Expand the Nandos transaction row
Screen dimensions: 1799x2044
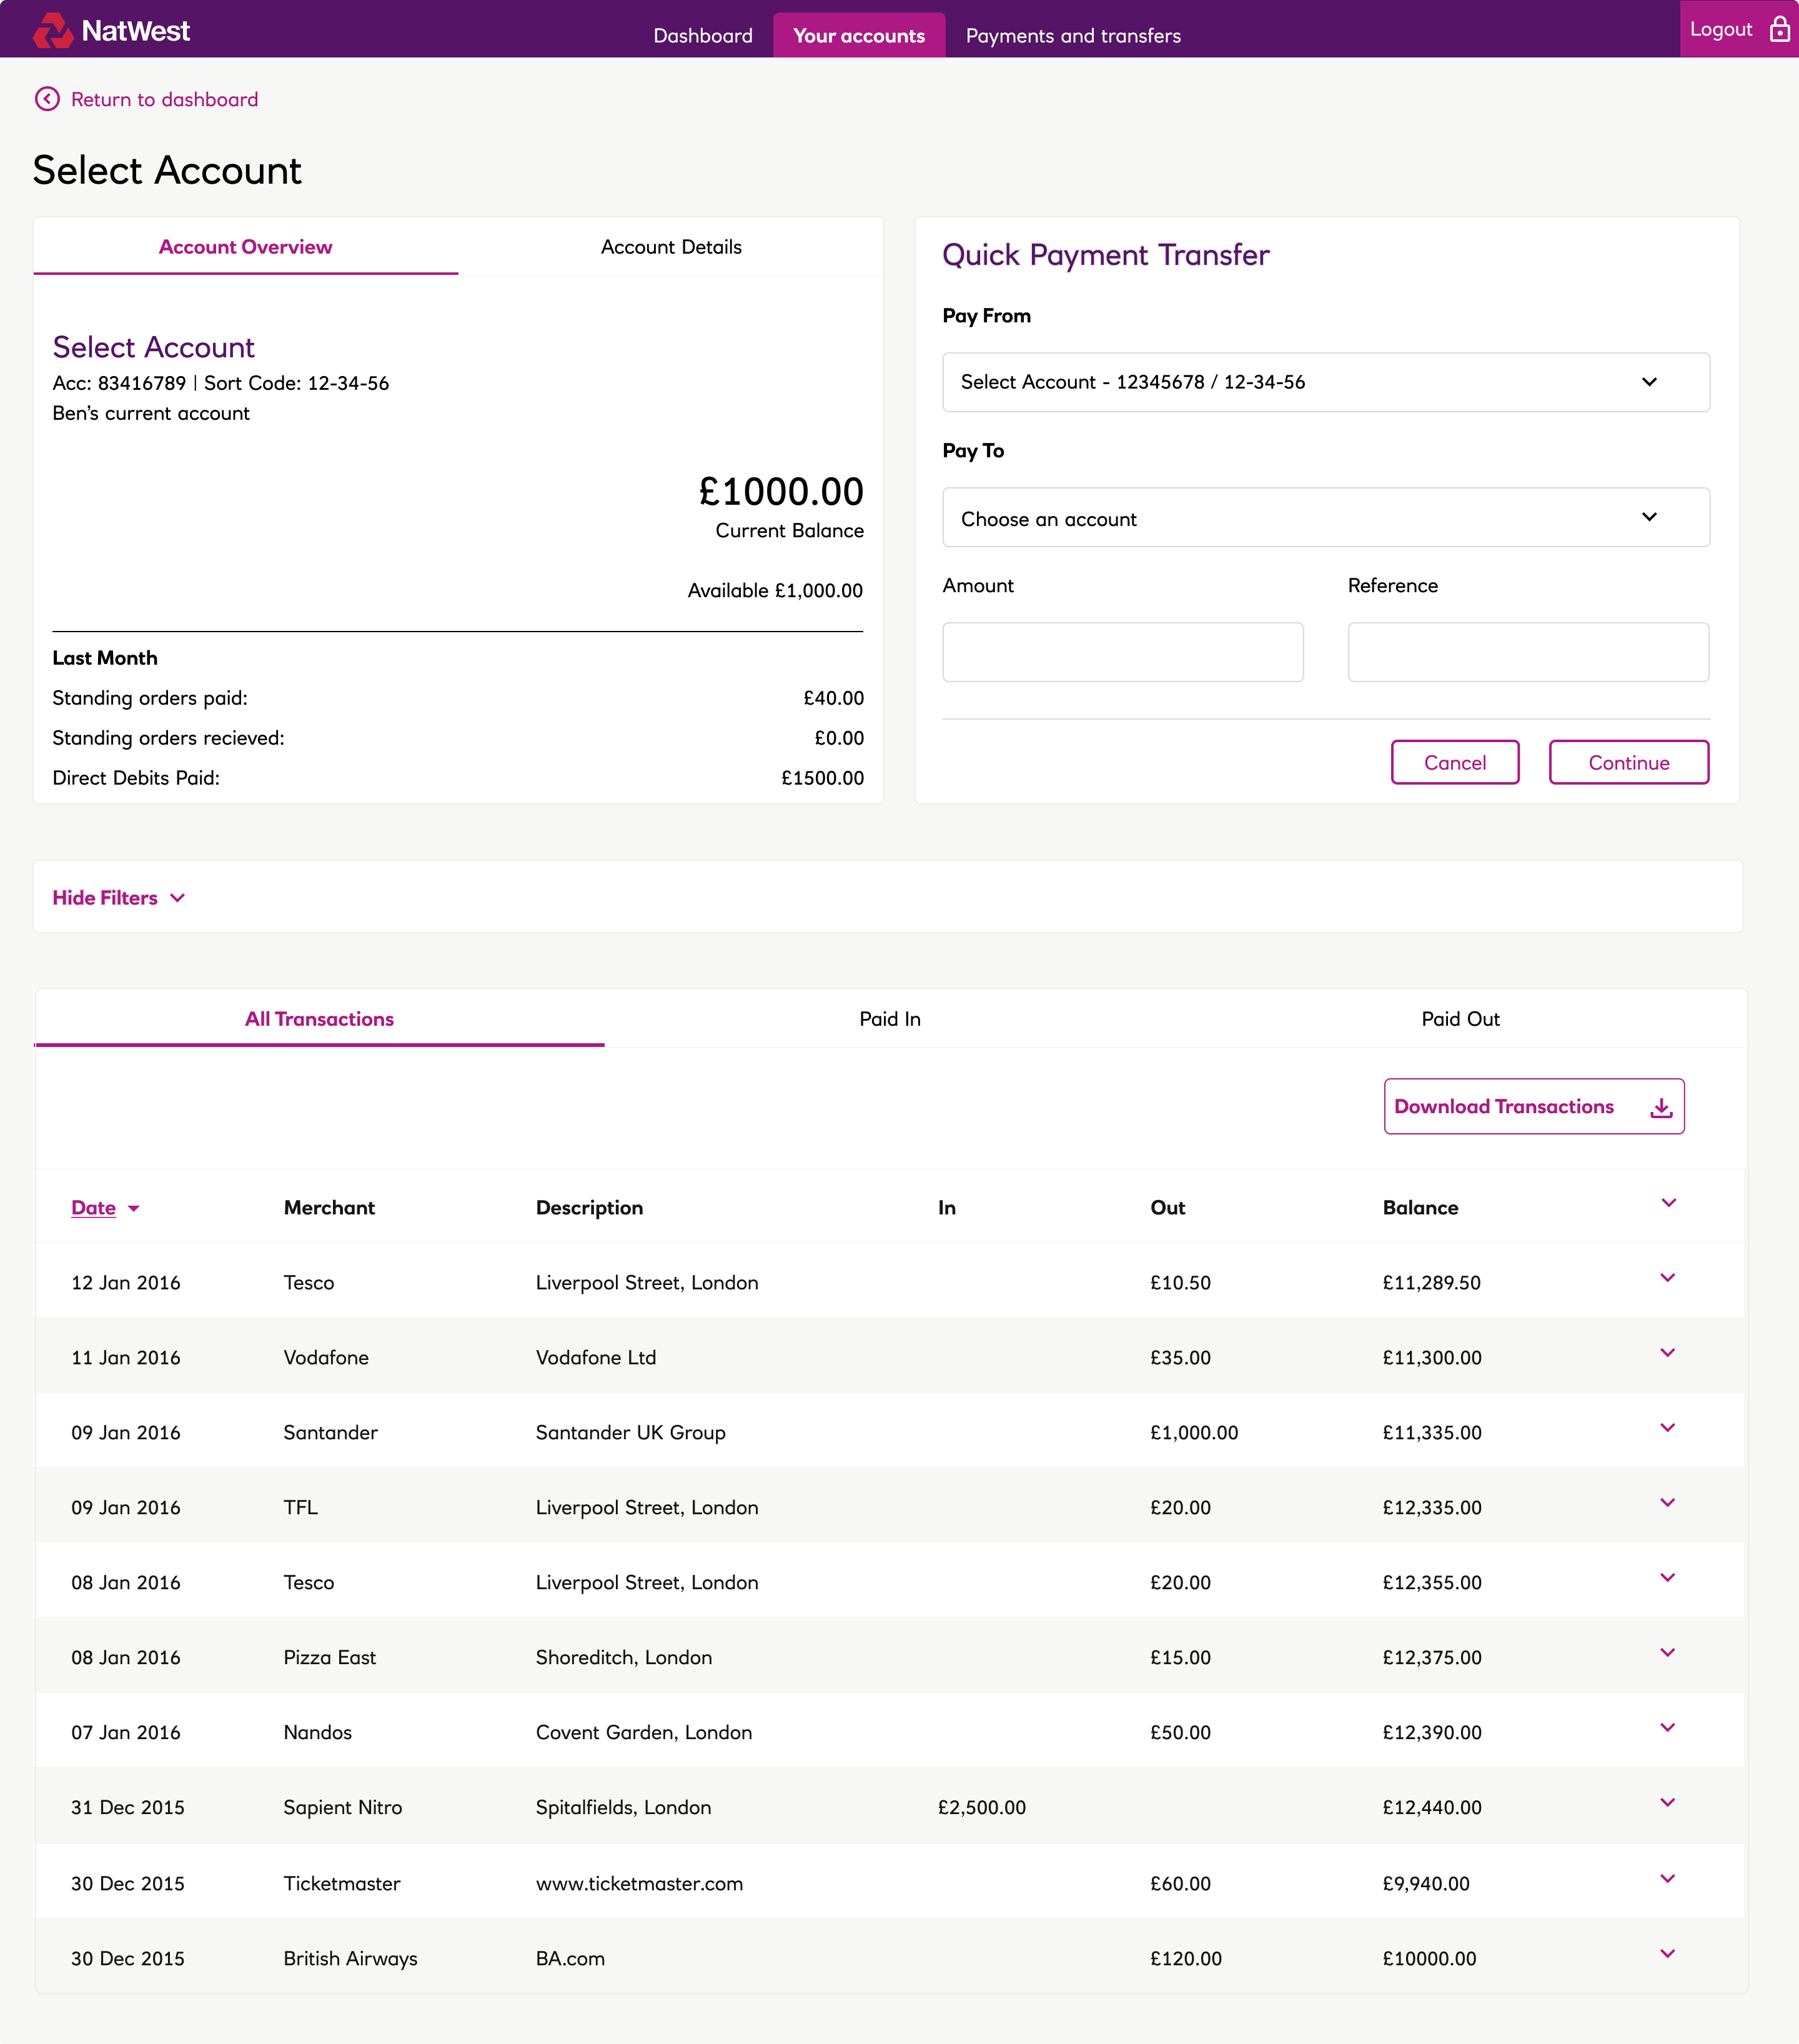click(1667, 1728)
